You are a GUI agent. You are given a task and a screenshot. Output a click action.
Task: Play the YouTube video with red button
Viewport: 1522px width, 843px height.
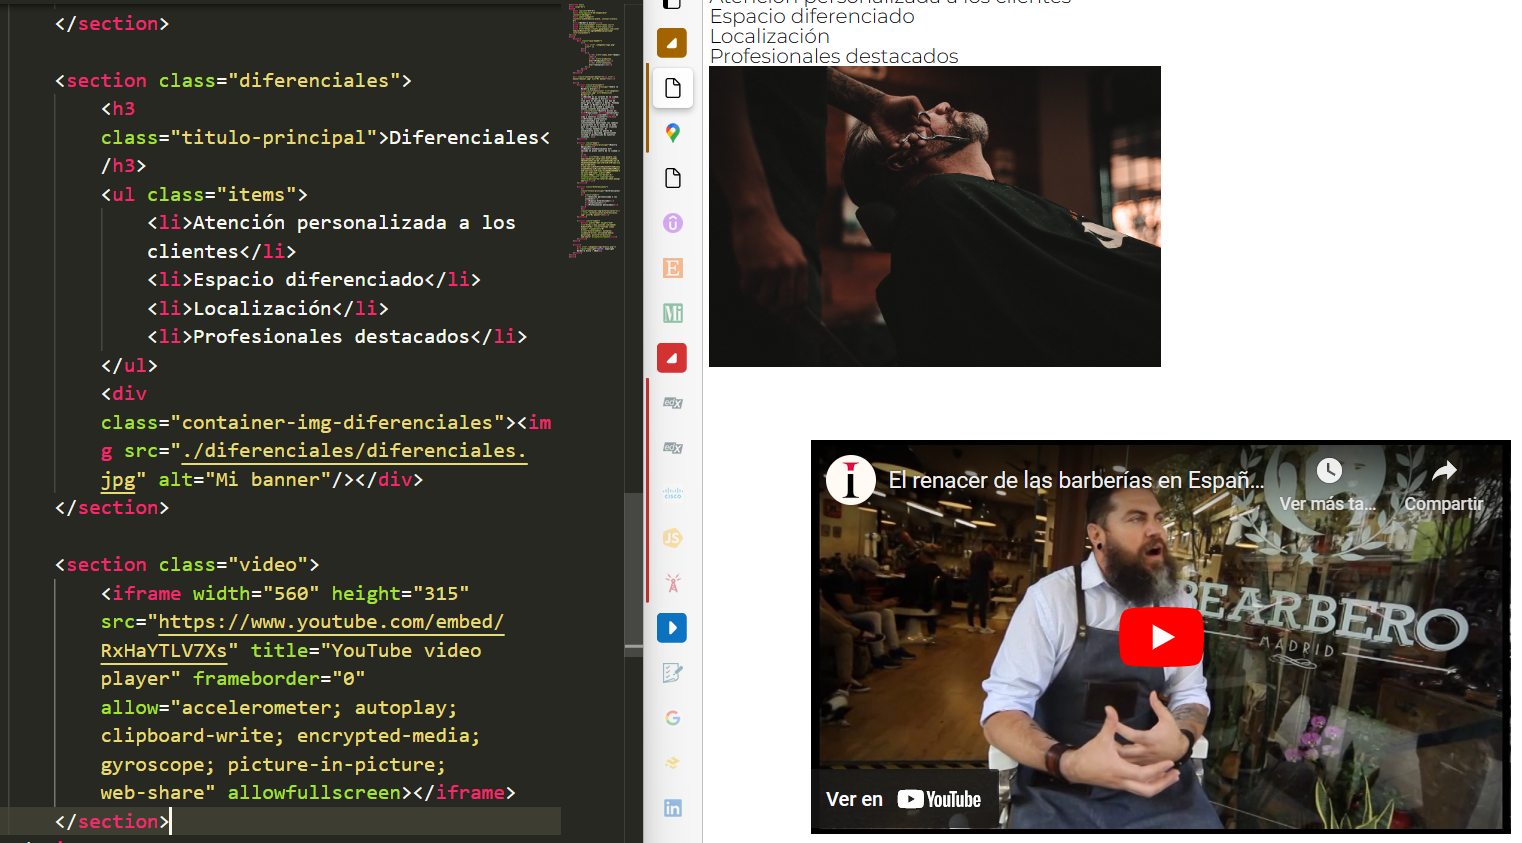coord(1161,637)
